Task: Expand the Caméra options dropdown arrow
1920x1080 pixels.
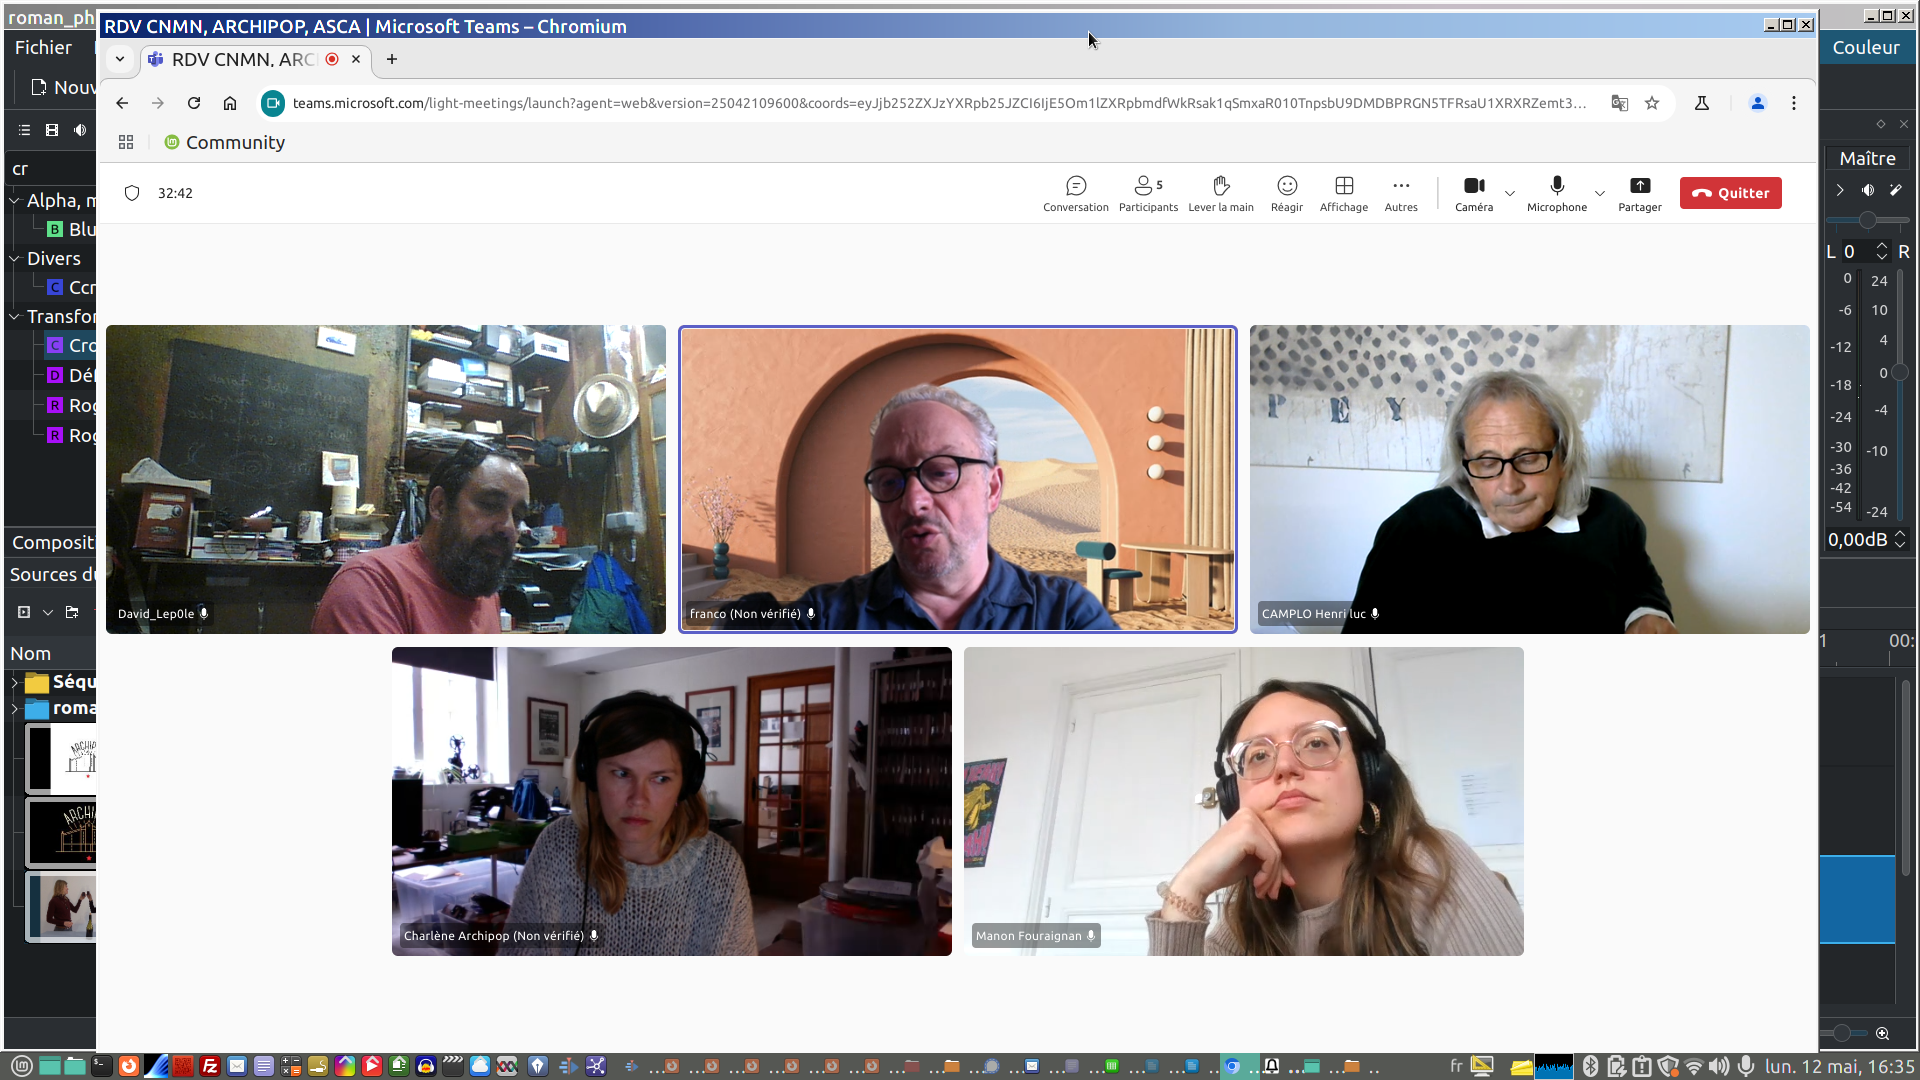Action: point(1510,193)
